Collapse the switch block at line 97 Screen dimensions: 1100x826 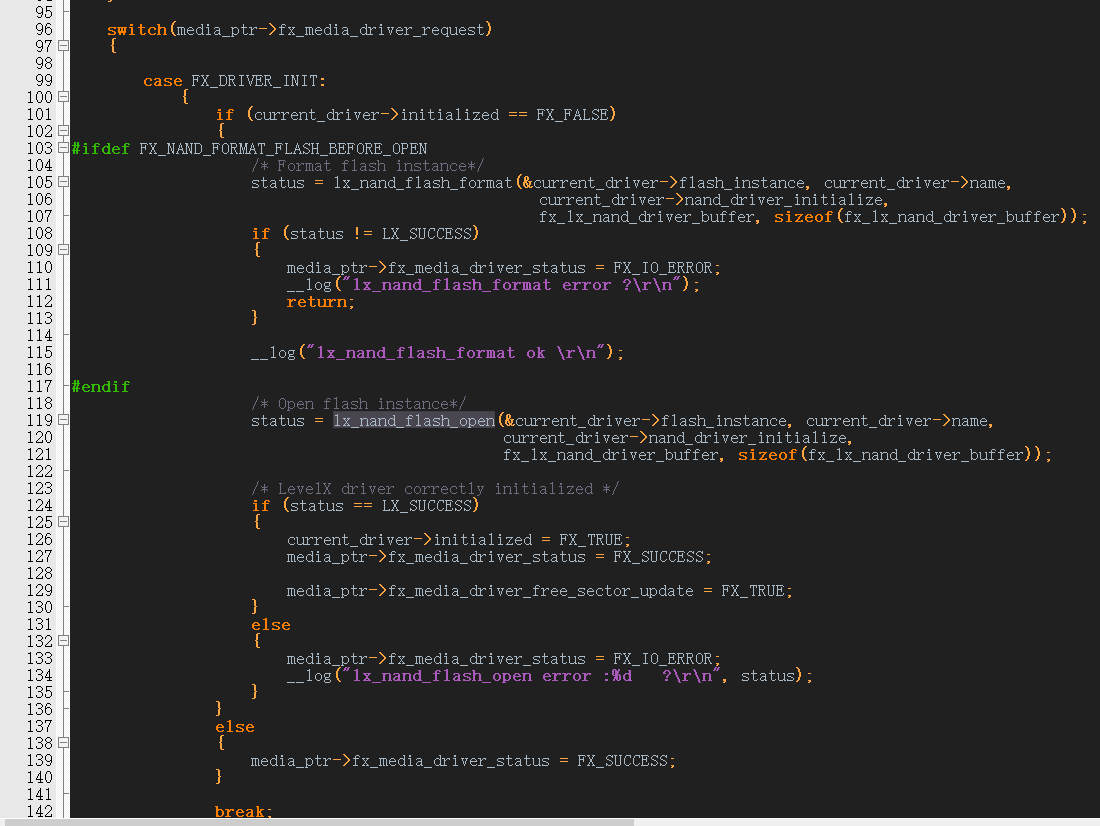[x=62, y=45]
